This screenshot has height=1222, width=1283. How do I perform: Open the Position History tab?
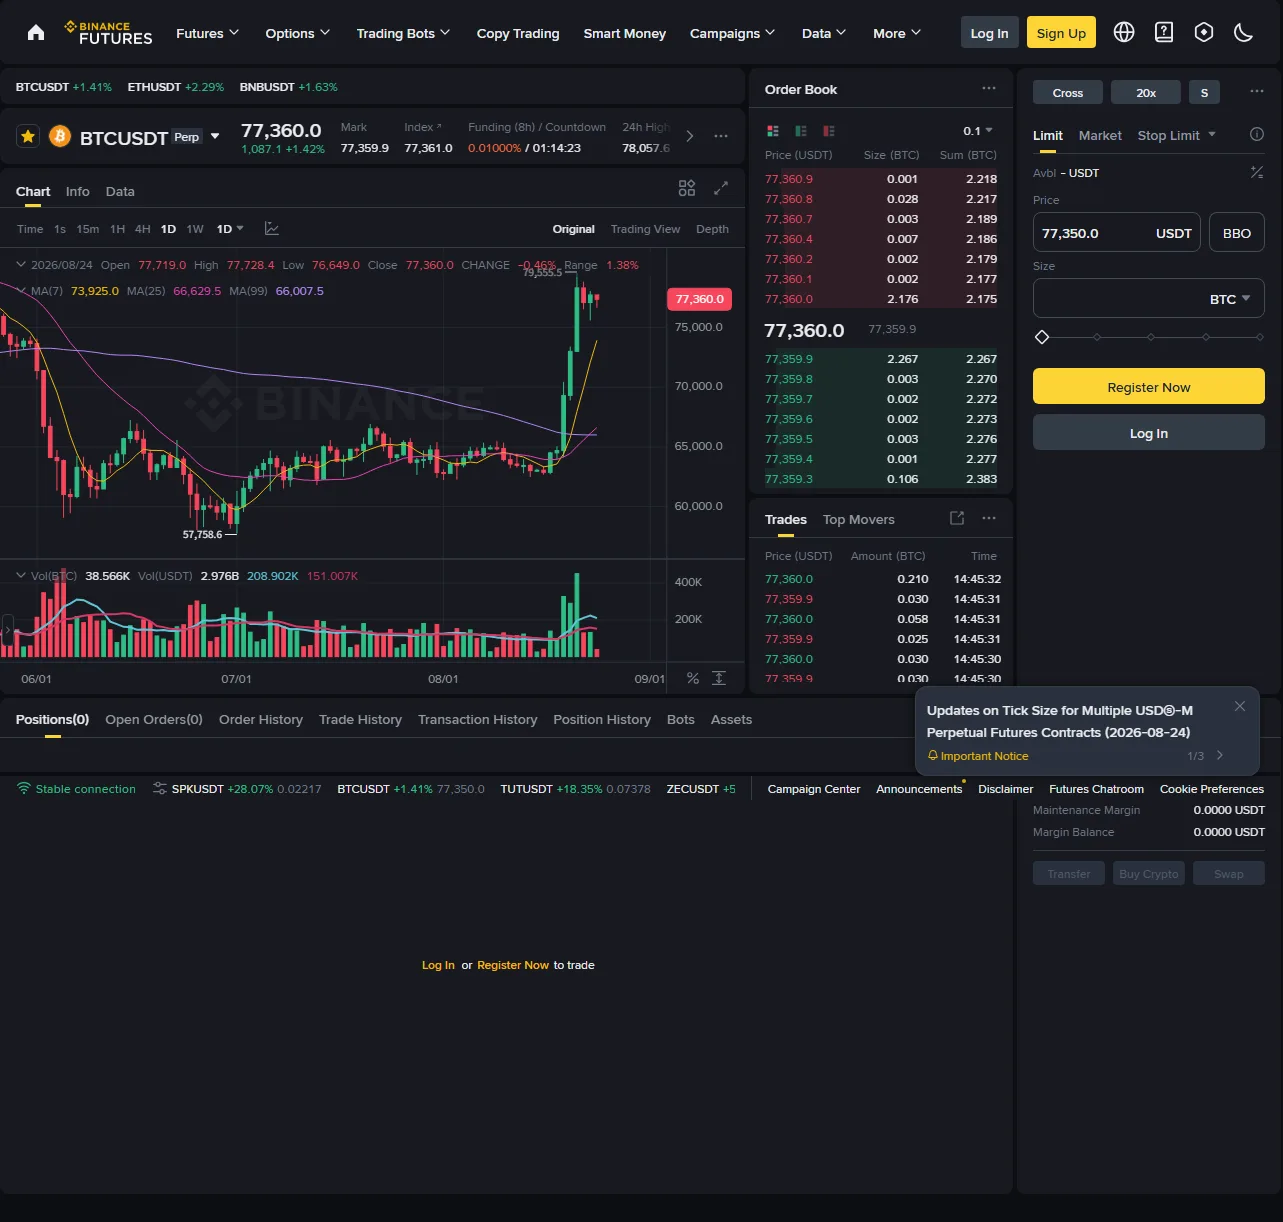coord(602,719)
